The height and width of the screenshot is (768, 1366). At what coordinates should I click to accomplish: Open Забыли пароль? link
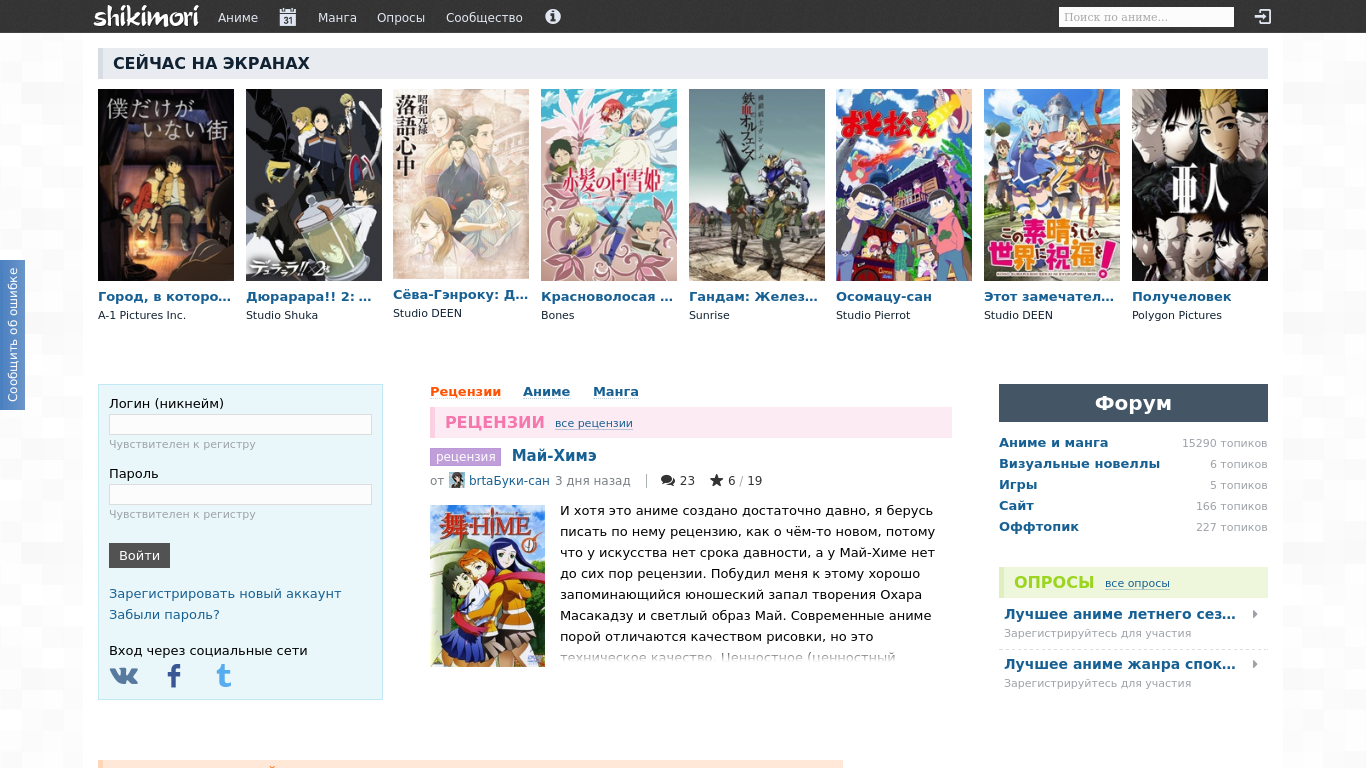164,615
